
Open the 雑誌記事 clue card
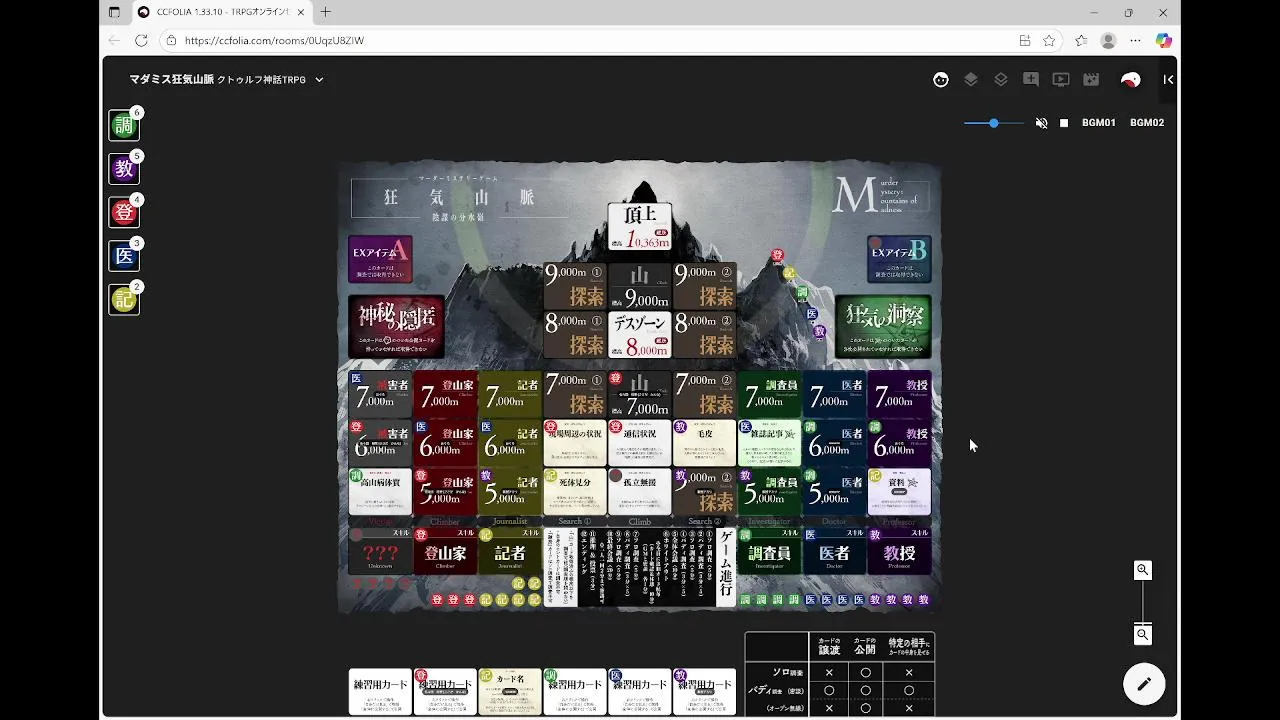tap(770, 443)
